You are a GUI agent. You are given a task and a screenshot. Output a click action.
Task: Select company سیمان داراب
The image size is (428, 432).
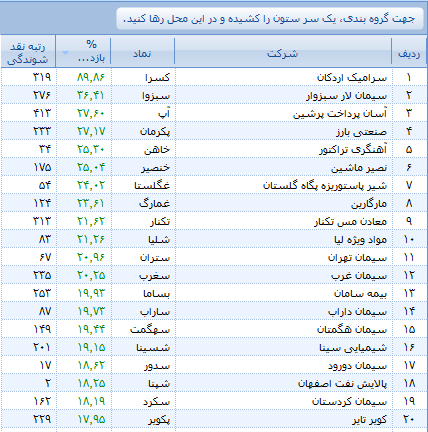(358, 312)
